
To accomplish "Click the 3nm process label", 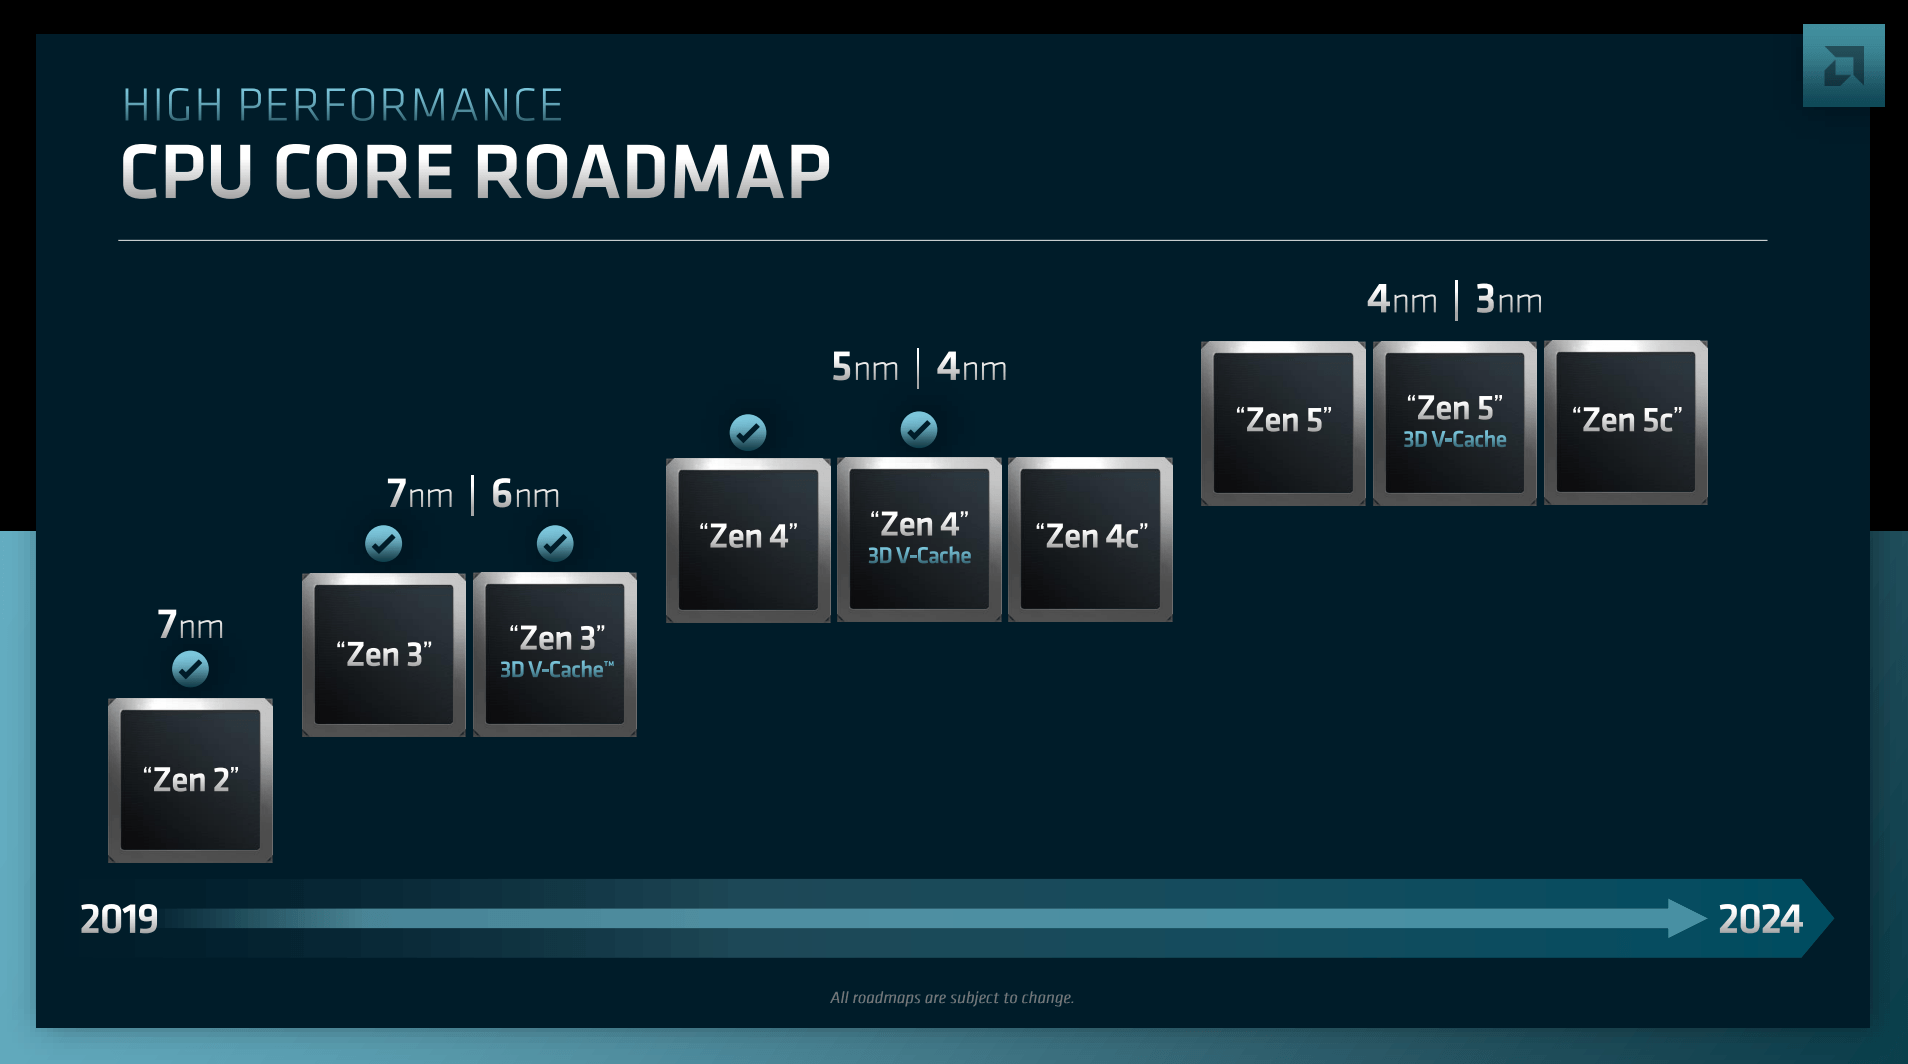I will [1509, 299].
